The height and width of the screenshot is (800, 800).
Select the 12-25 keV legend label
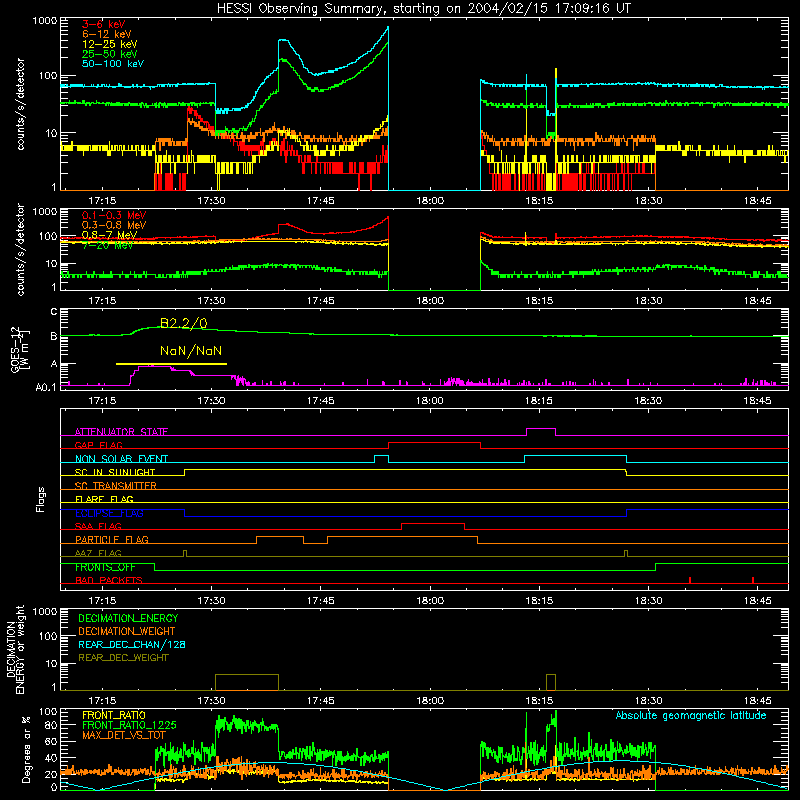click(x=110, y=44)
